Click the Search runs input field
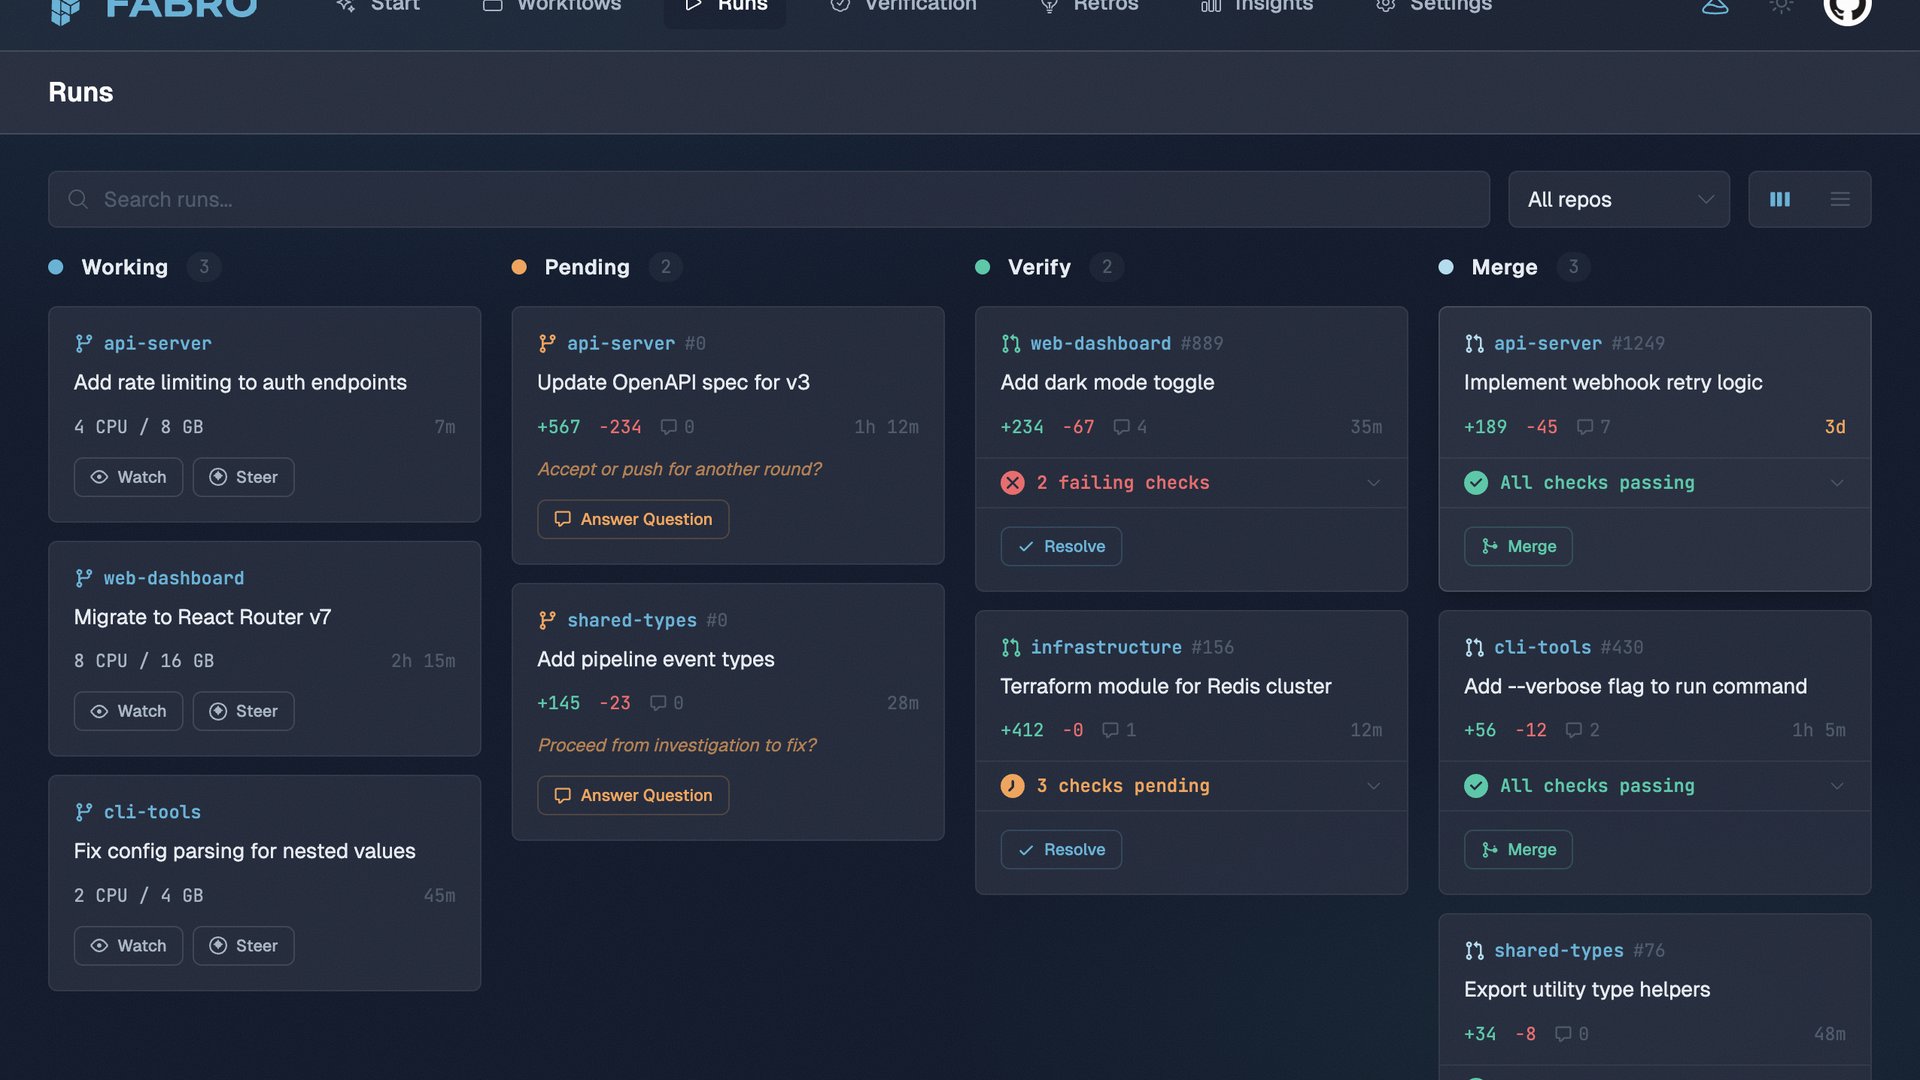Screen dimensions: 1920x1080 click(768, 199)
